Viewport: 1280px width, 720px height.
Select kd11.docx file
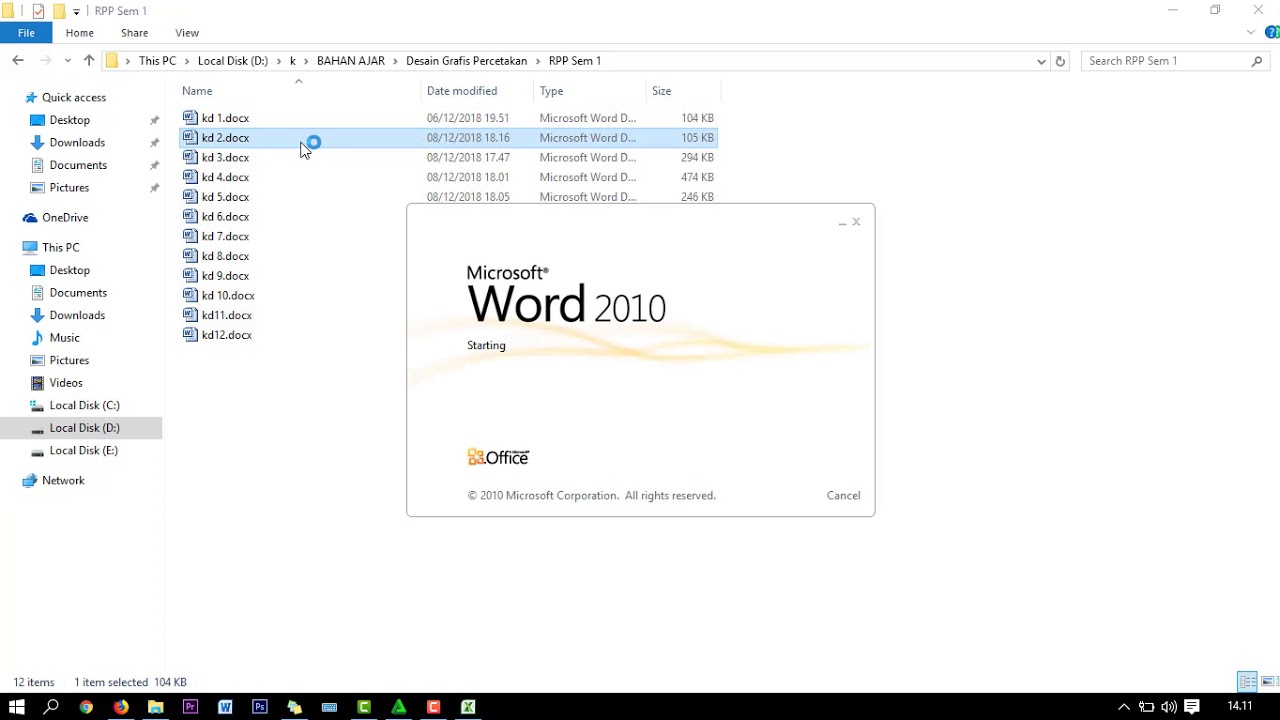tap(217, 315)
